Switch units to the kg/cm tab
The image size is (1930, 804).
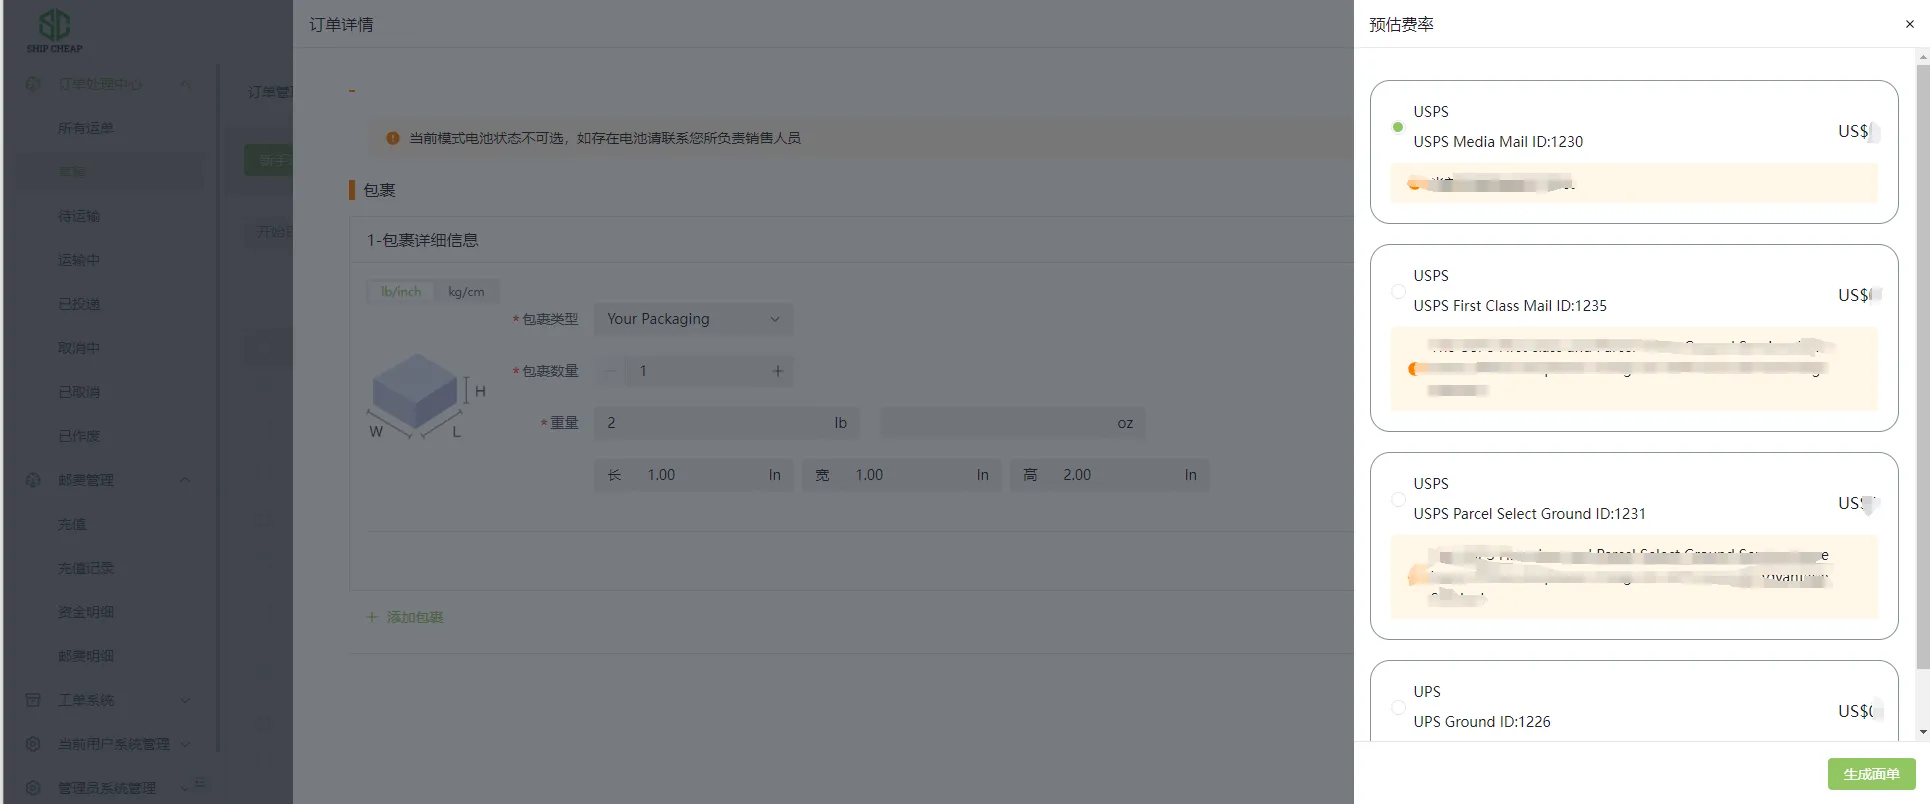pos(466,292)
